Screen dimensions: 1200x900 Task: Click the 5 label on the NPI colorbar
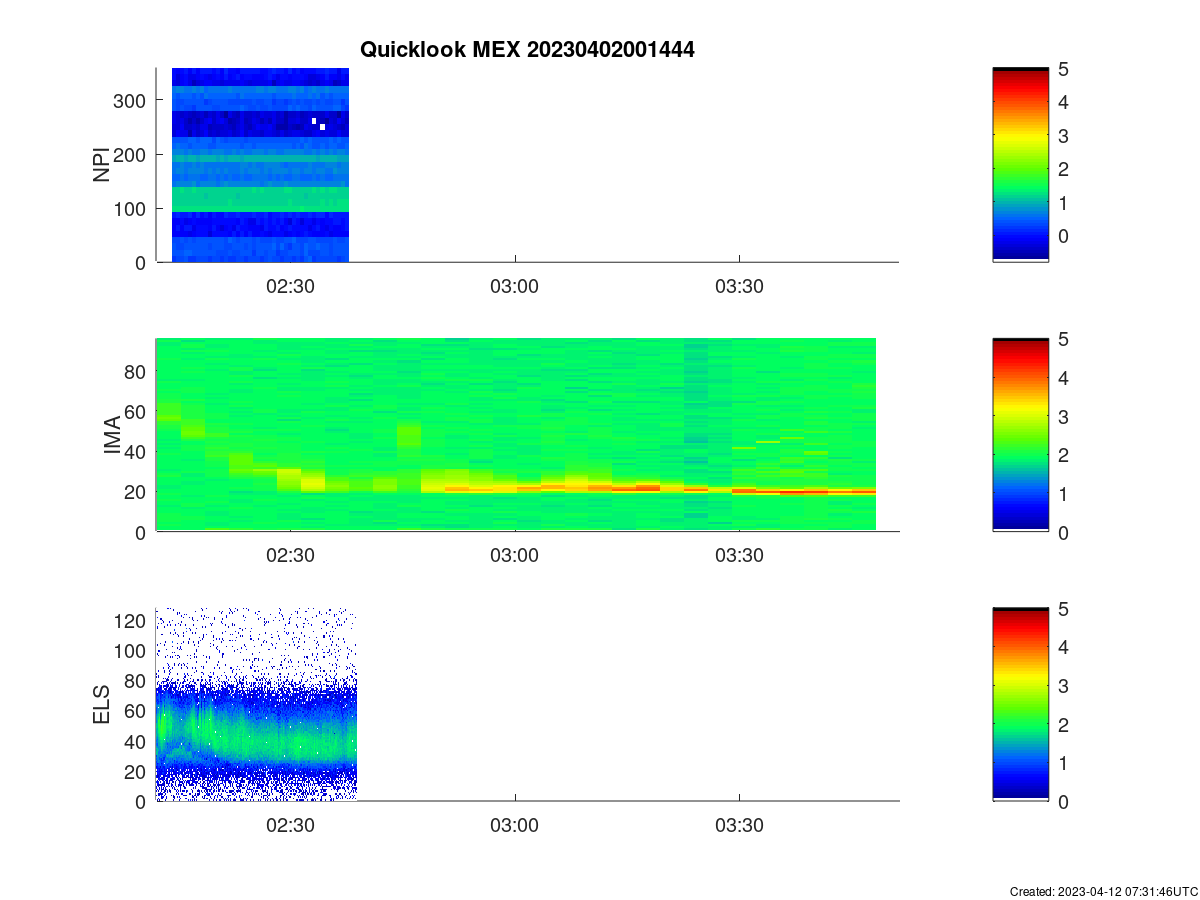1063,69
